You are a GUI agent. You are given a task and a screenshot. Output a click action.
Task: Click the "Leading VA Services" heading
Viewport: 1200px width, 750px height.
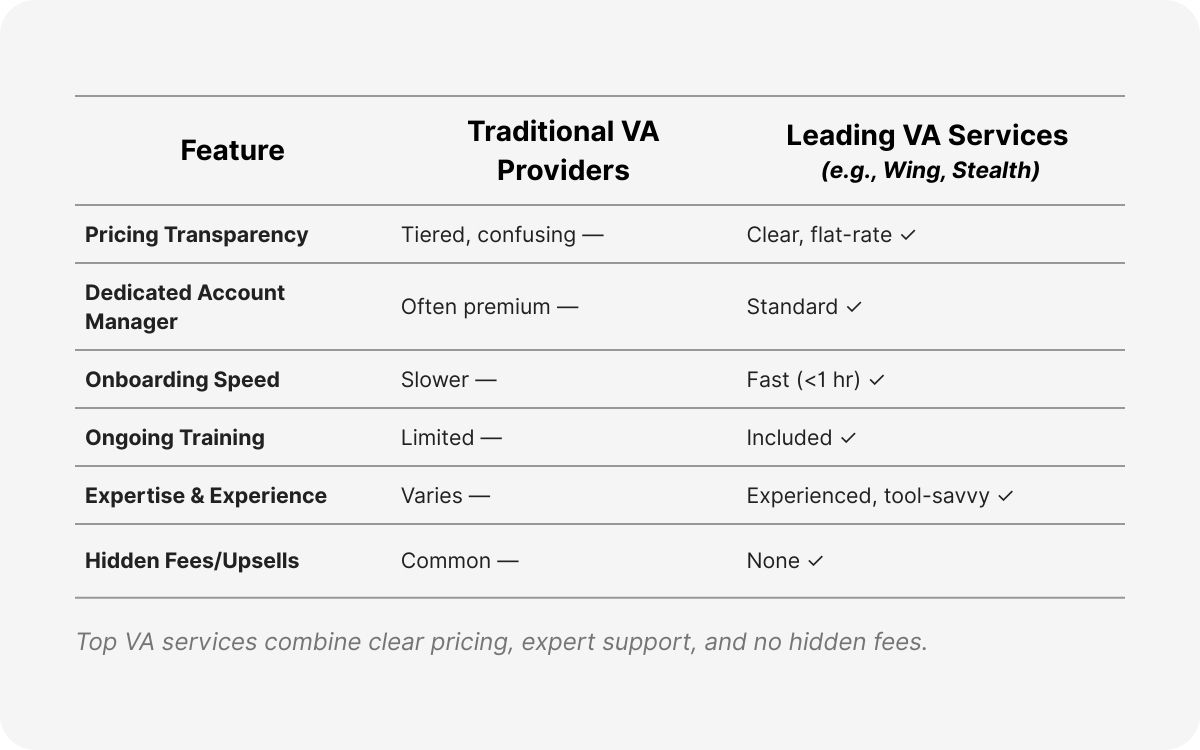(x=927, y=135)
